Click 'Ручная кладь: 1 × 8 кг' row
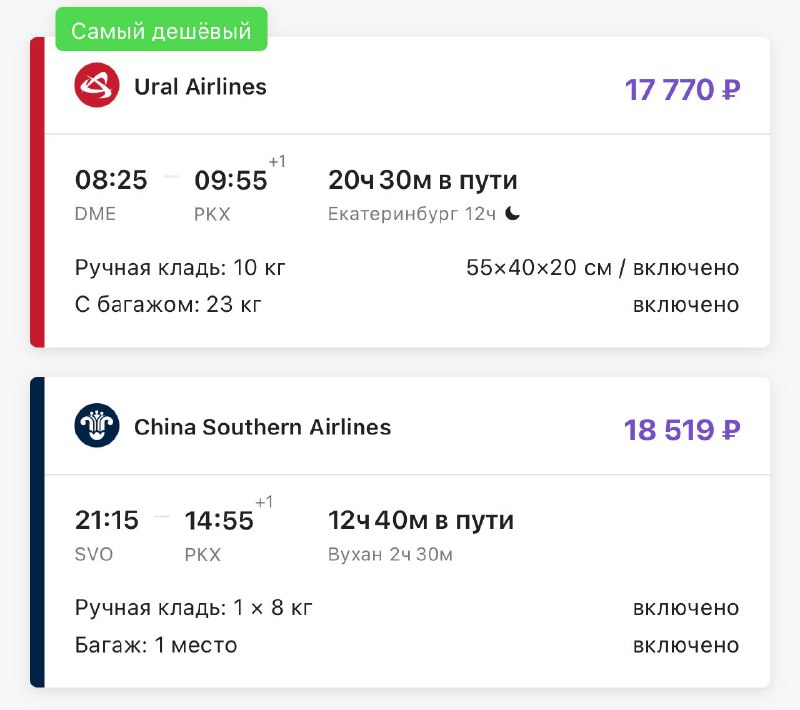Viewport: 800px width, 710px height. pos(194,608)
